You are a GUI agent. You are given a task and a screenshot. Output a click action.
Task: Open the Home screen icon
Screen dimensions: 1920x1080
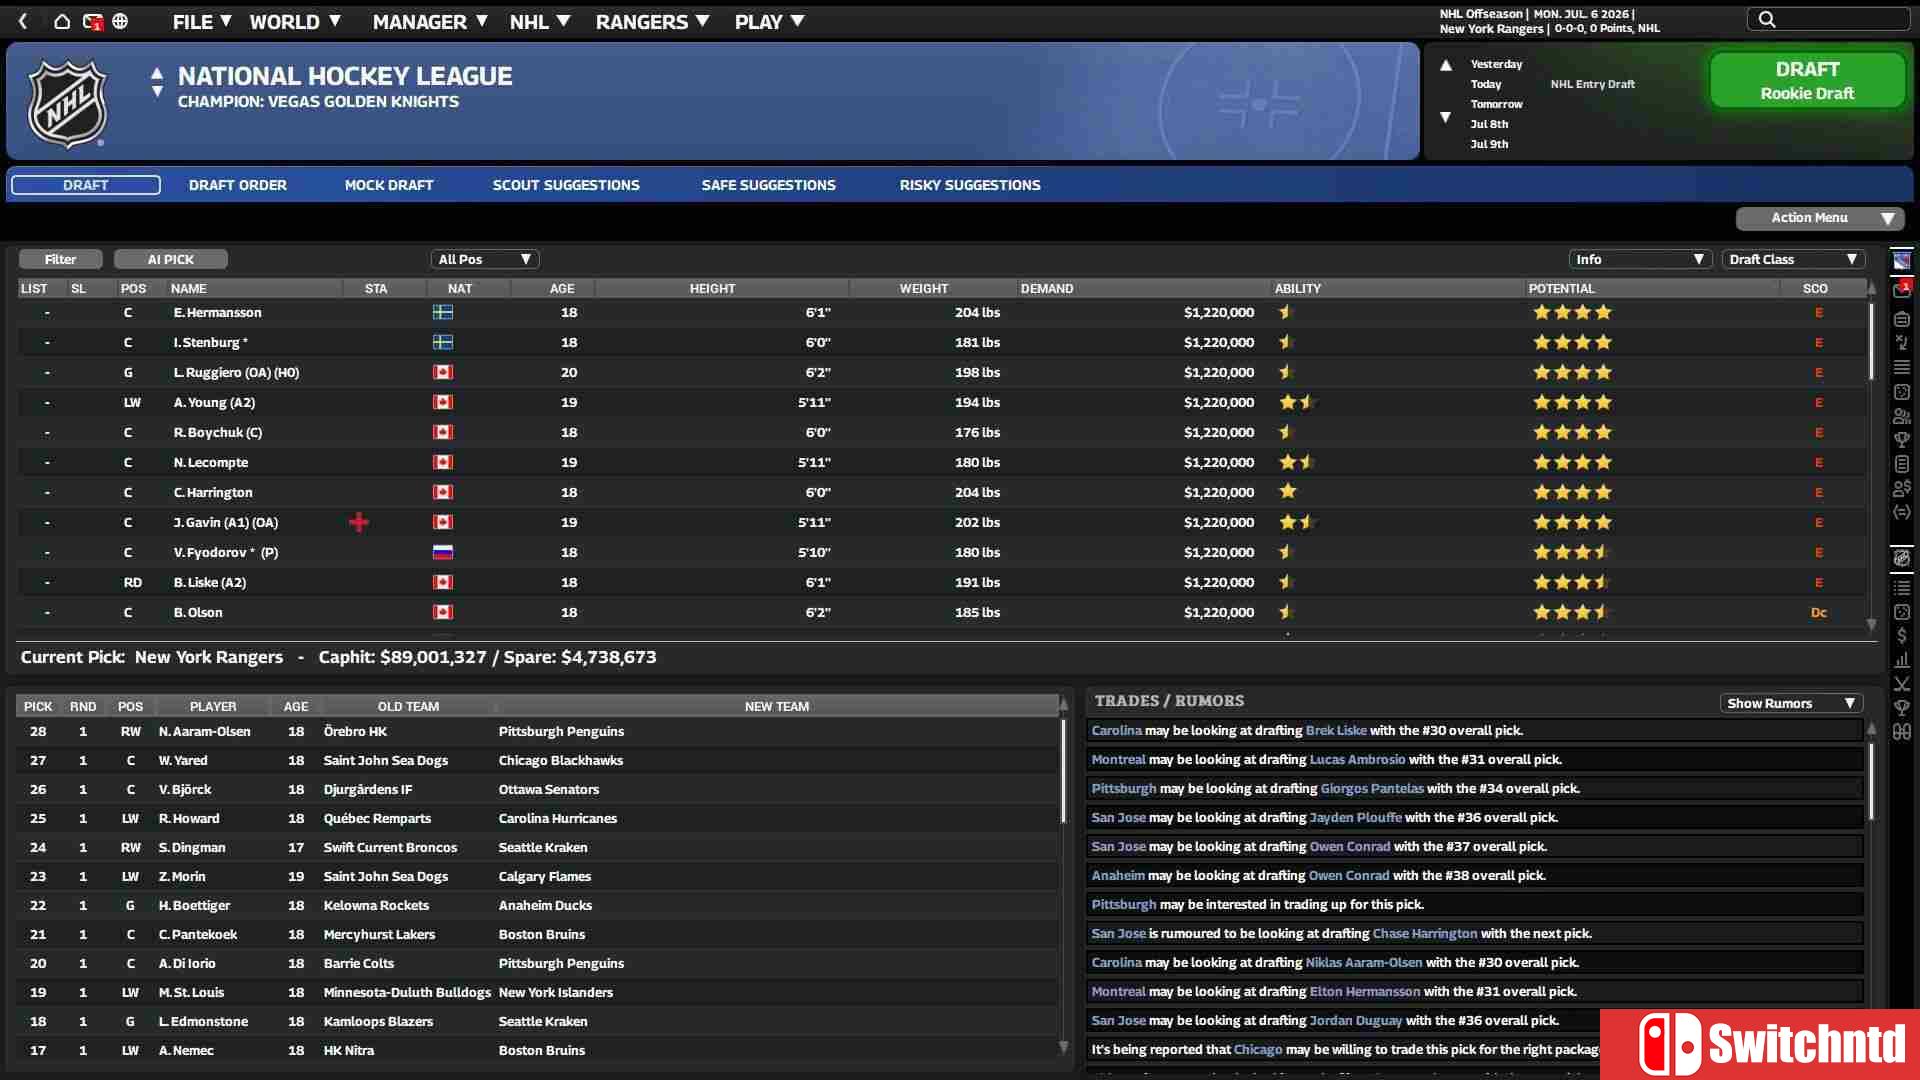click(x=62, y=21)
